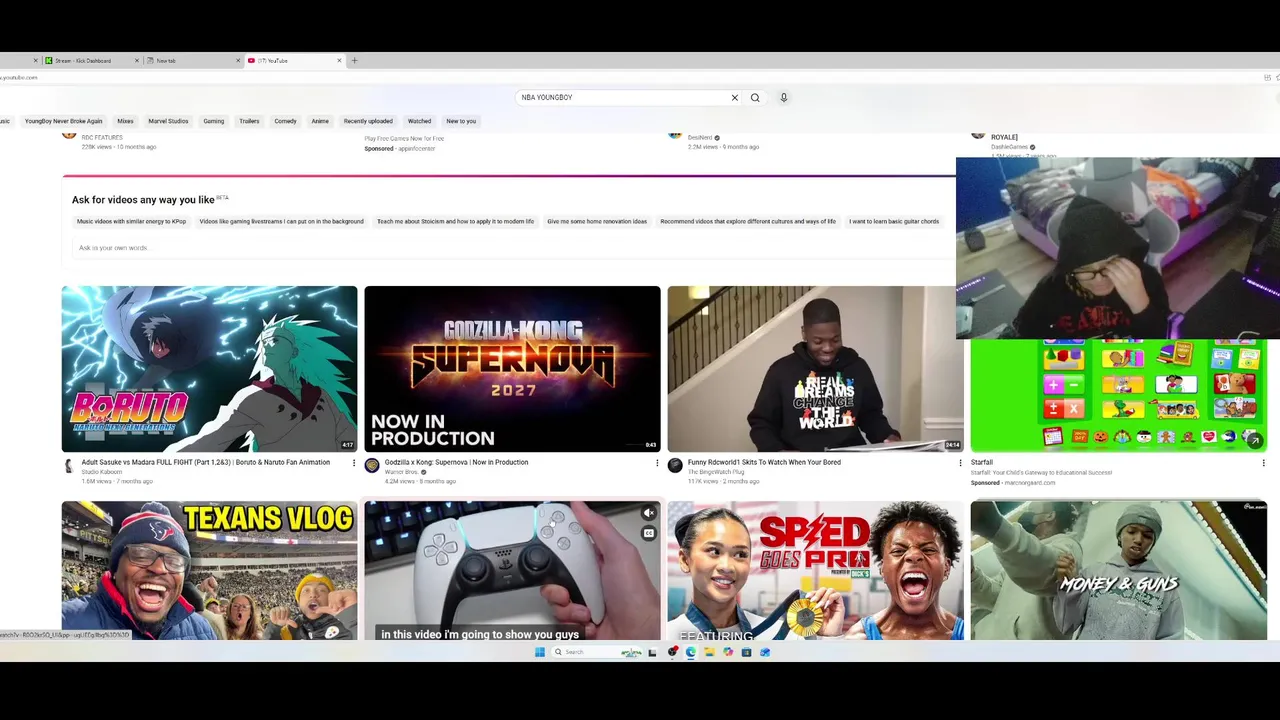Image resolution: width=1280 pixels, height=720 pixels.
Task: Start voice search with the microphone
Action: [x=784, y=98]
